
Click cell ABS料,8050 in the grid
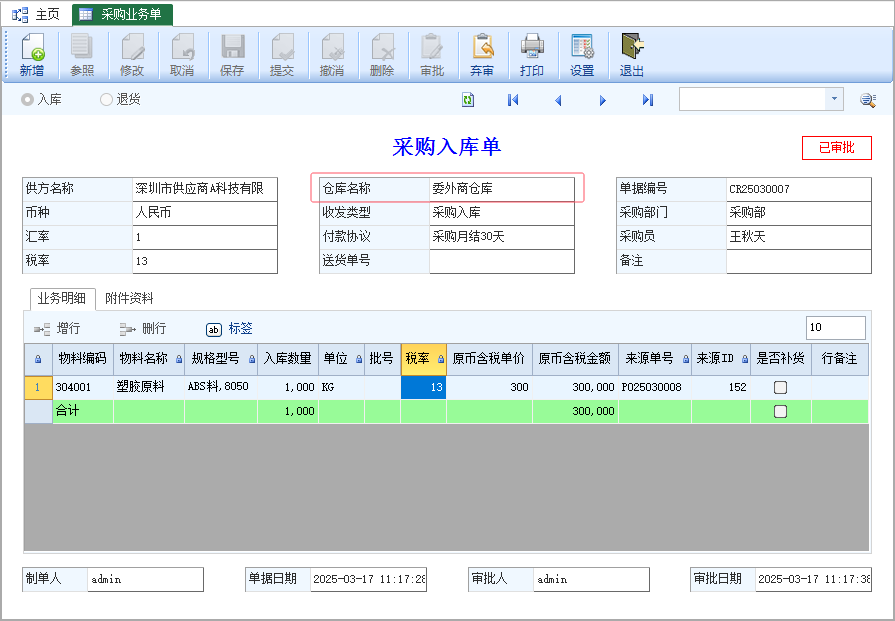coord(221,388)
